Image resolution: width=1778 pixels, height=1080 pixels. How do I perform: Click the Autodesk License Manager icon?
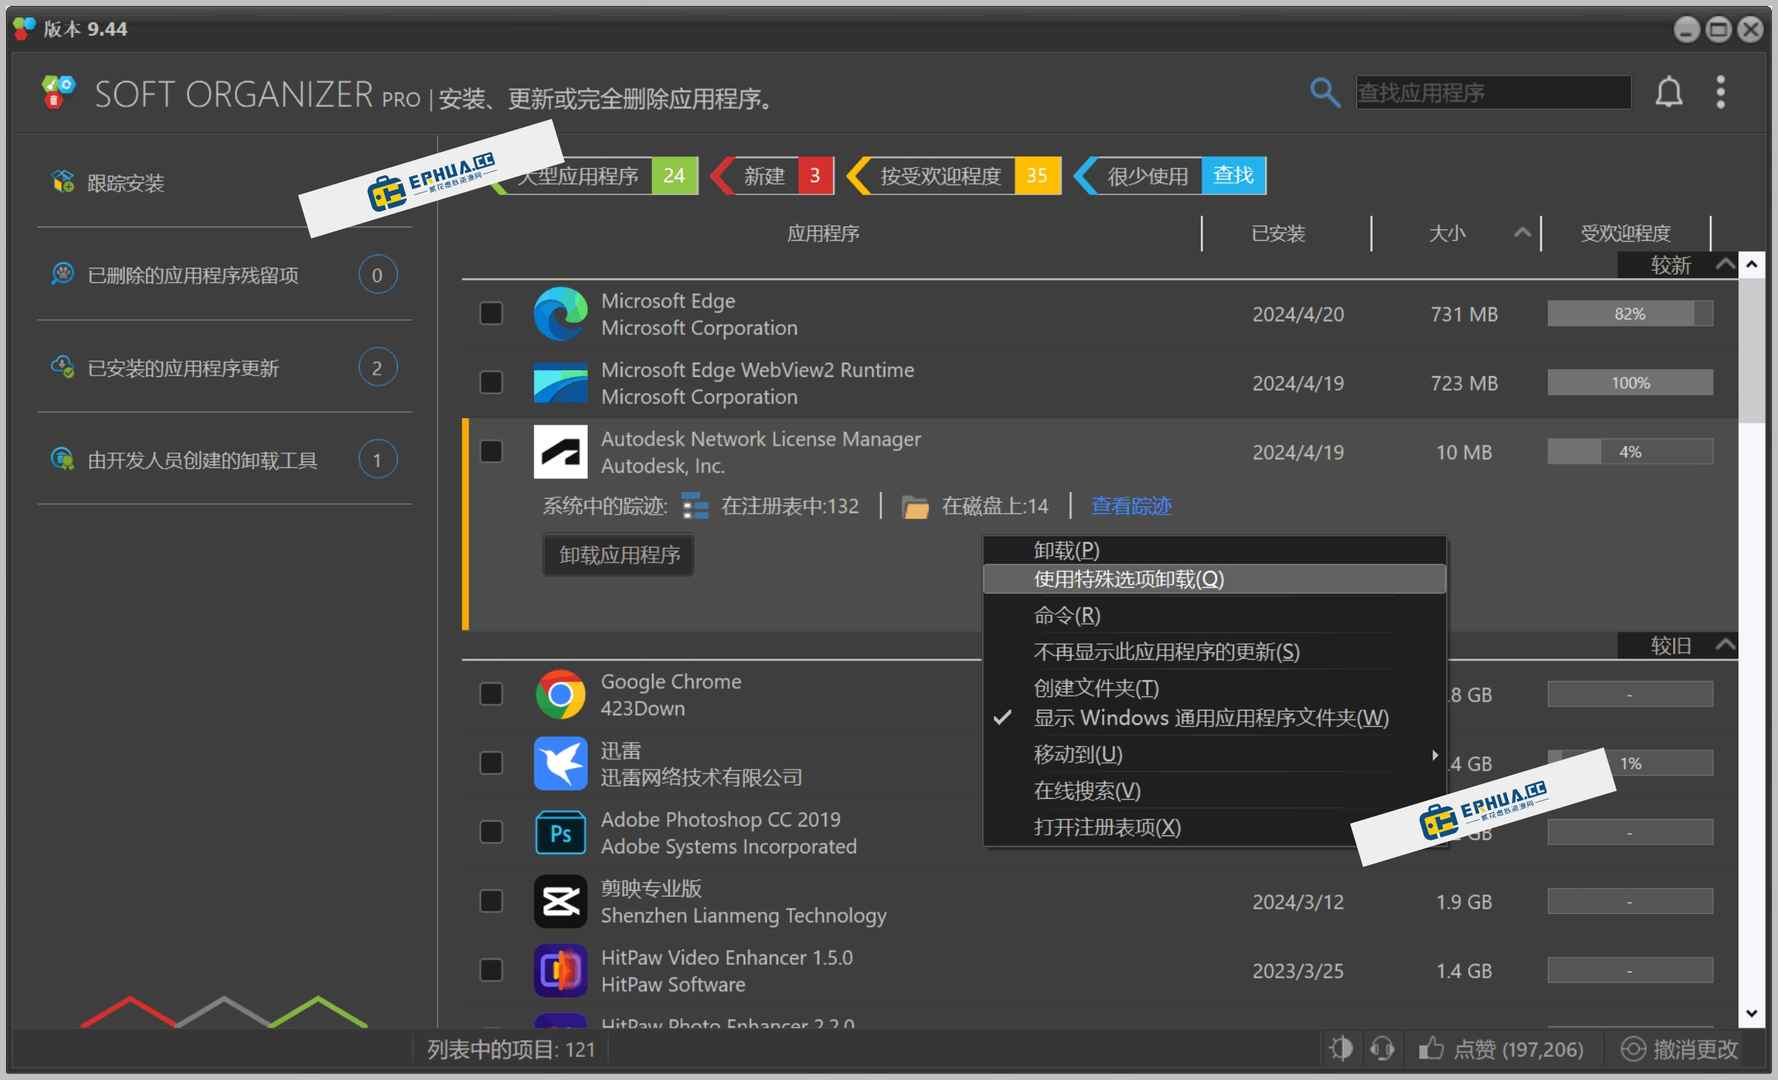pyautogui.click(x=560, y=452)
